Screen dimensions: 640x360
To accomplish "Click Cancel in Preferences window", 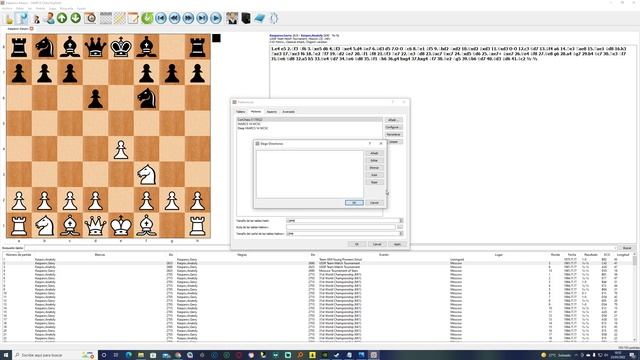I will click(x=377, y=244).
